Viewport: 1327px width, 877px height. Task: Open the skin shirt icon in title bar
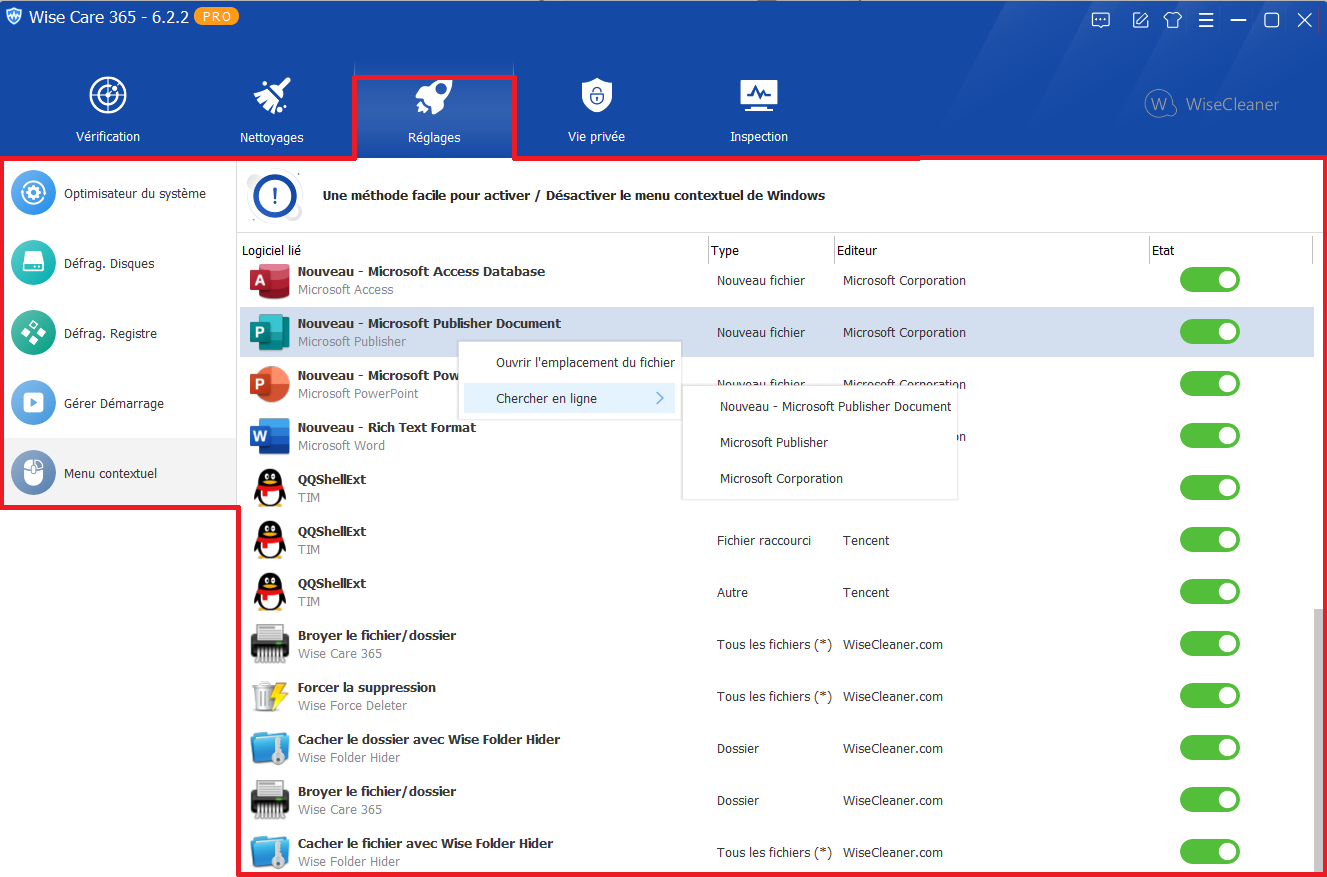(1173, 20)
